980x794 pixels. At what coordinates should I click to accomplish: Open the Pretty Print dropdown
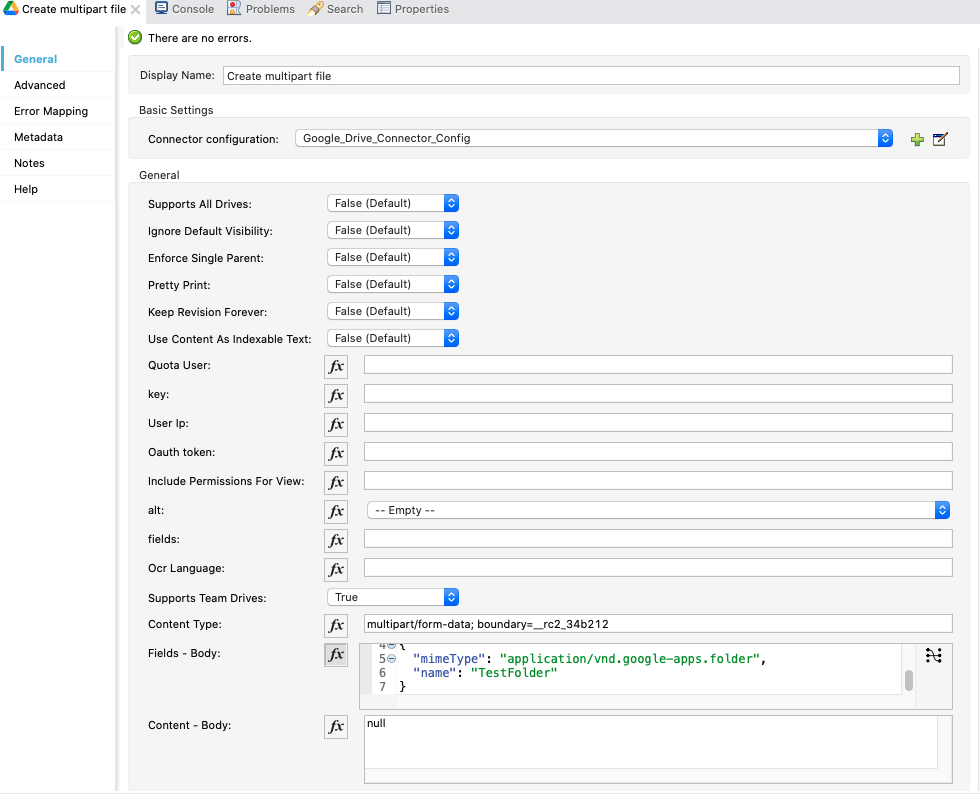(x=392, y=284)
